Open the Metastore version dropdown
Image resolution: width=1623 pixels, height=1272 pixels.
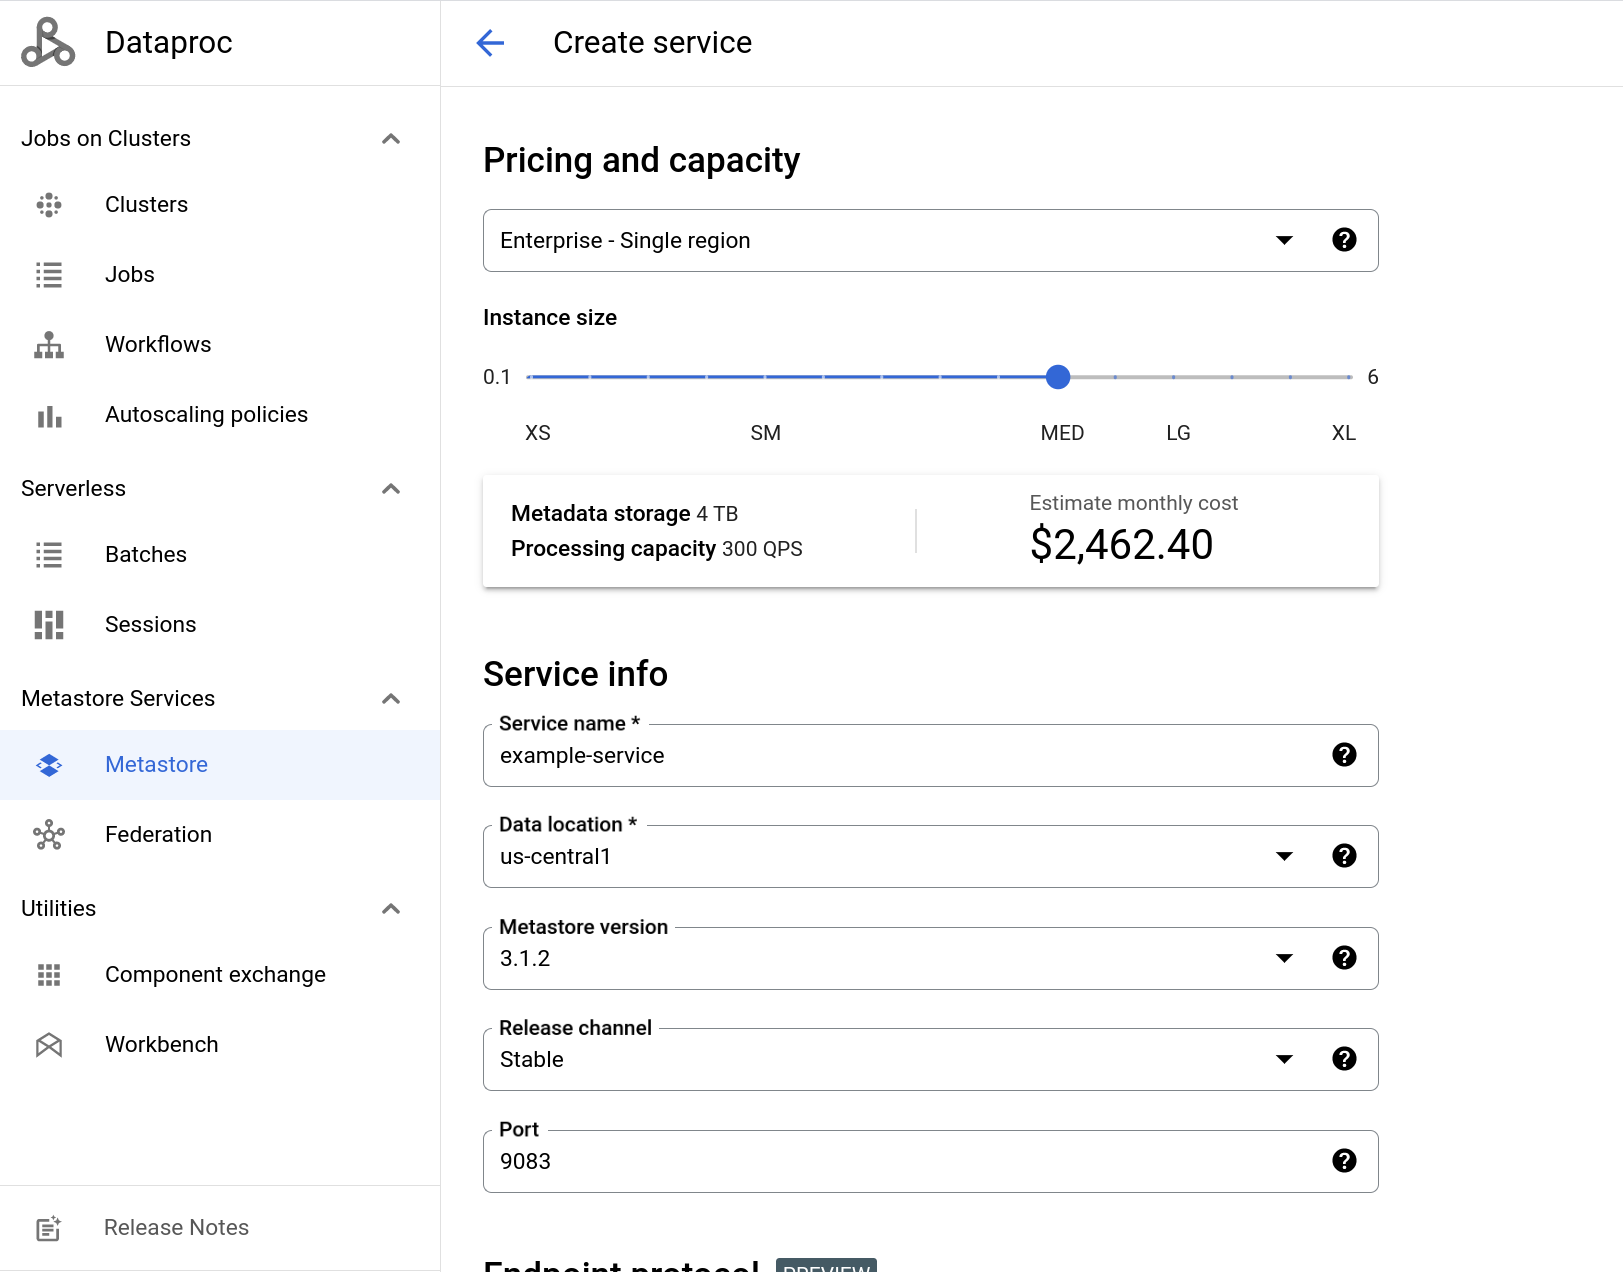pos(1283,958)
